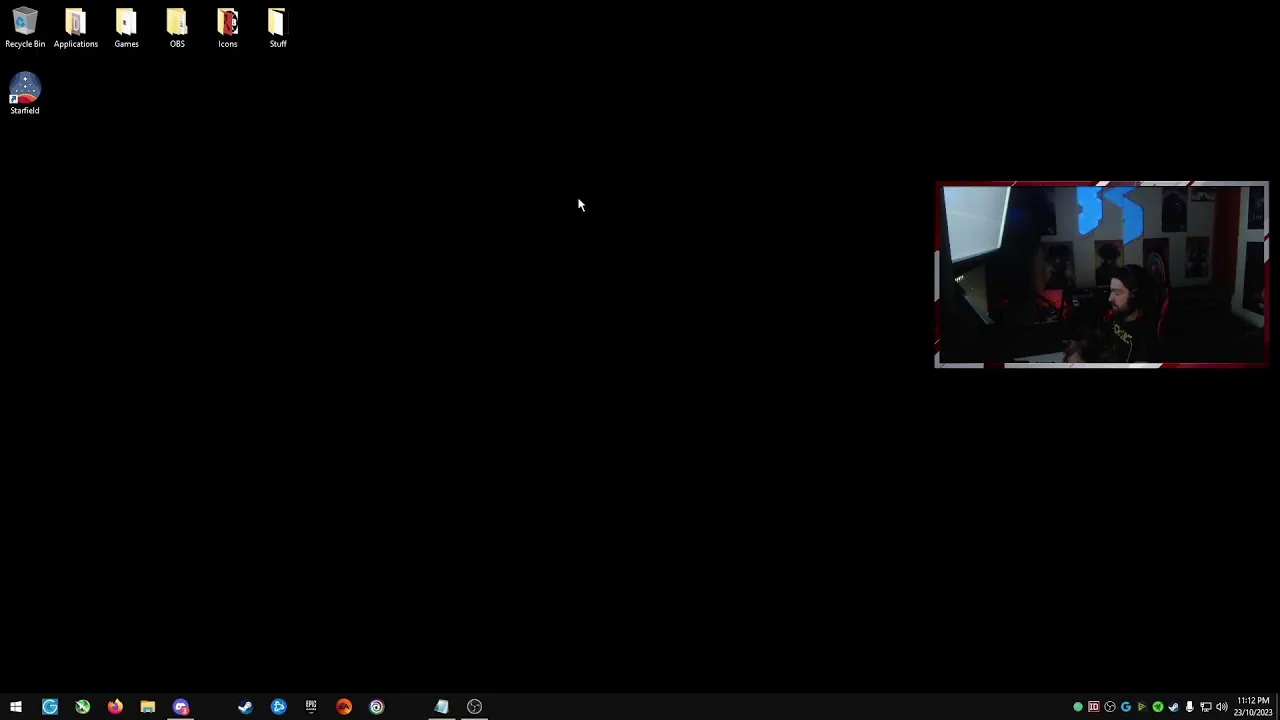Switch to OBS Studio in the taskbar

pos(474,707)
